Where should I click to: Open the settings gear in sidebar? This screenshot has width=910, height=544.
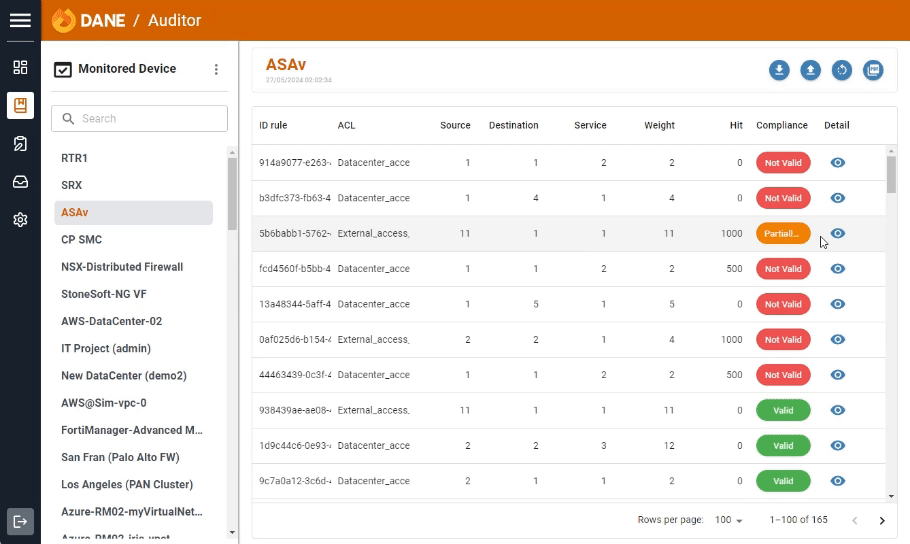coord(20,220)
